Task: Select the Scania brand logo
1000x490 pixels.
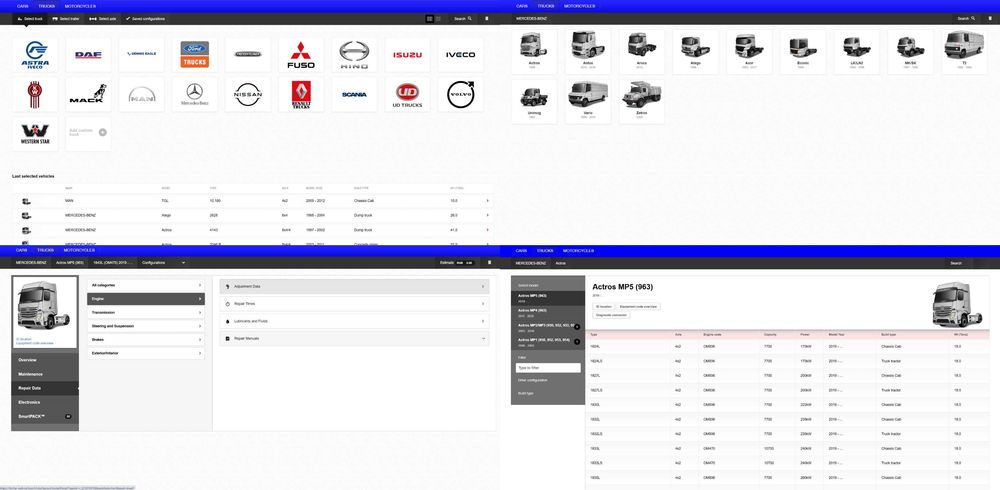Action: point(354,94)
